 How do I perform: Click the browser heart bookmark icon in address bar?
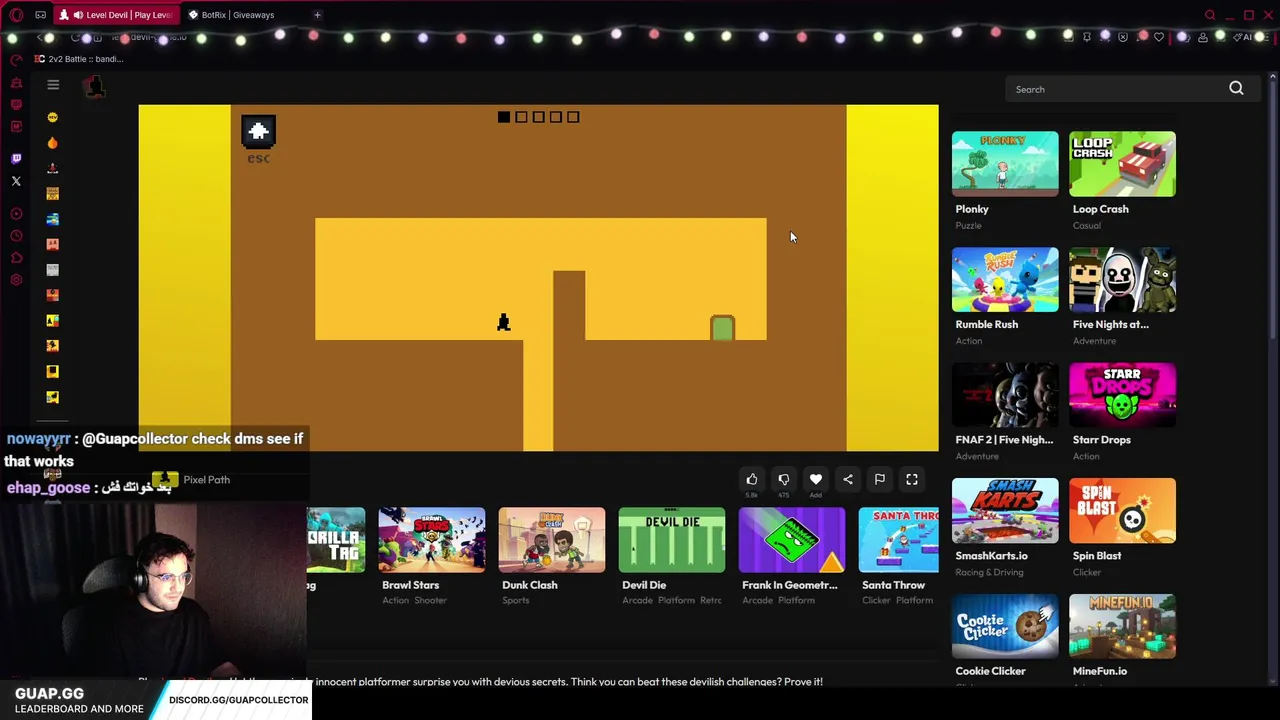(1159, 37)
